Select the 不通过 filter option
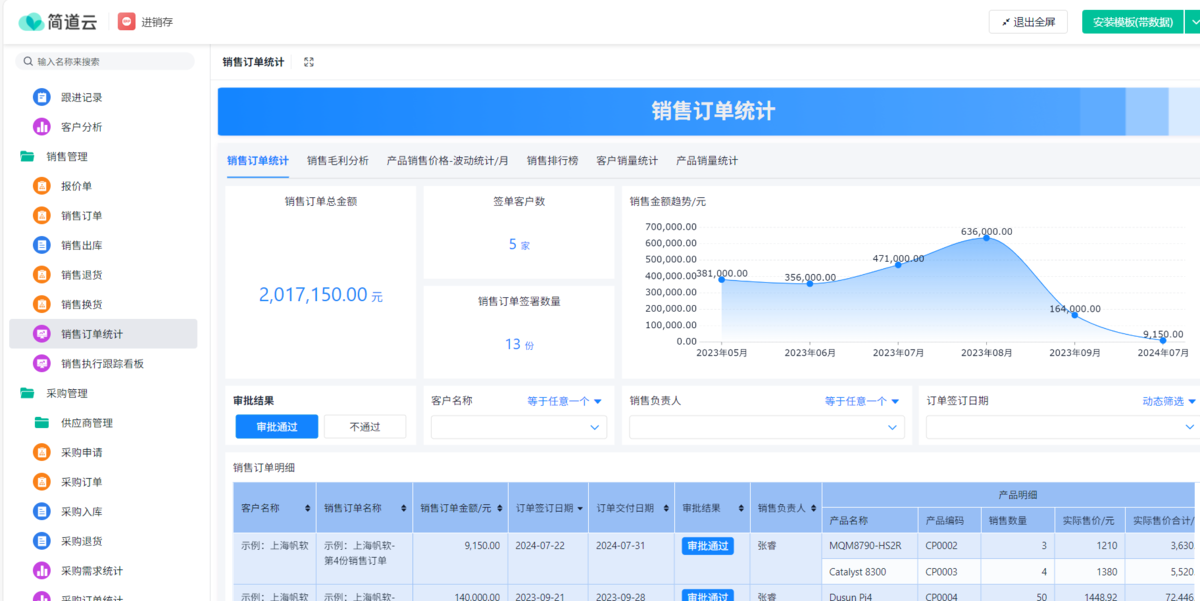The width and height of the screenshot is (1200, 601). click(x=365, y=427)
